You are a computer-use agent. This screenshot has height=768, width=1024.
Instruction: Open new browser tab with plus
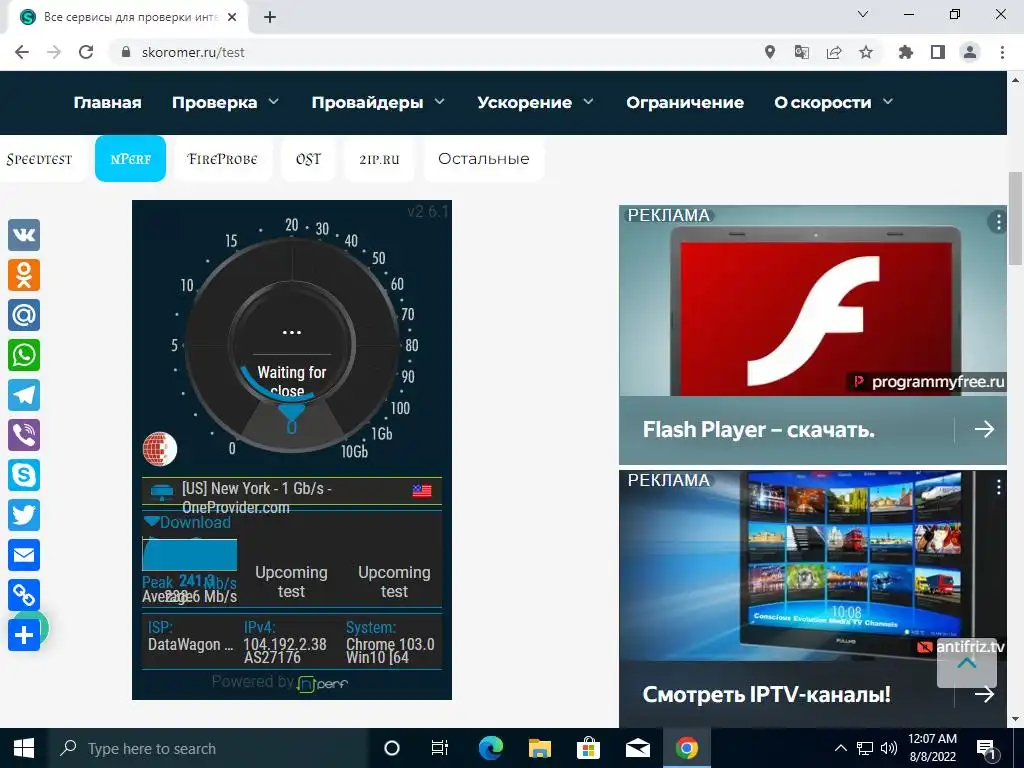(270, 17)
